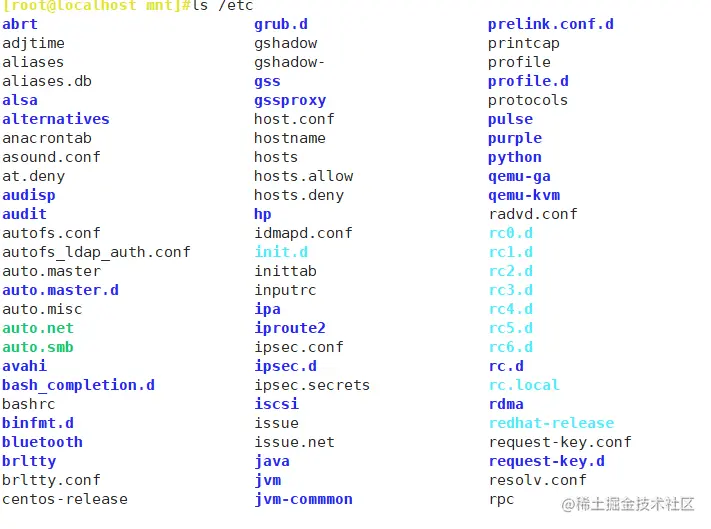Select the pulse directory
711x529 pixels.
pyautogui.click(x=511, y=120)
